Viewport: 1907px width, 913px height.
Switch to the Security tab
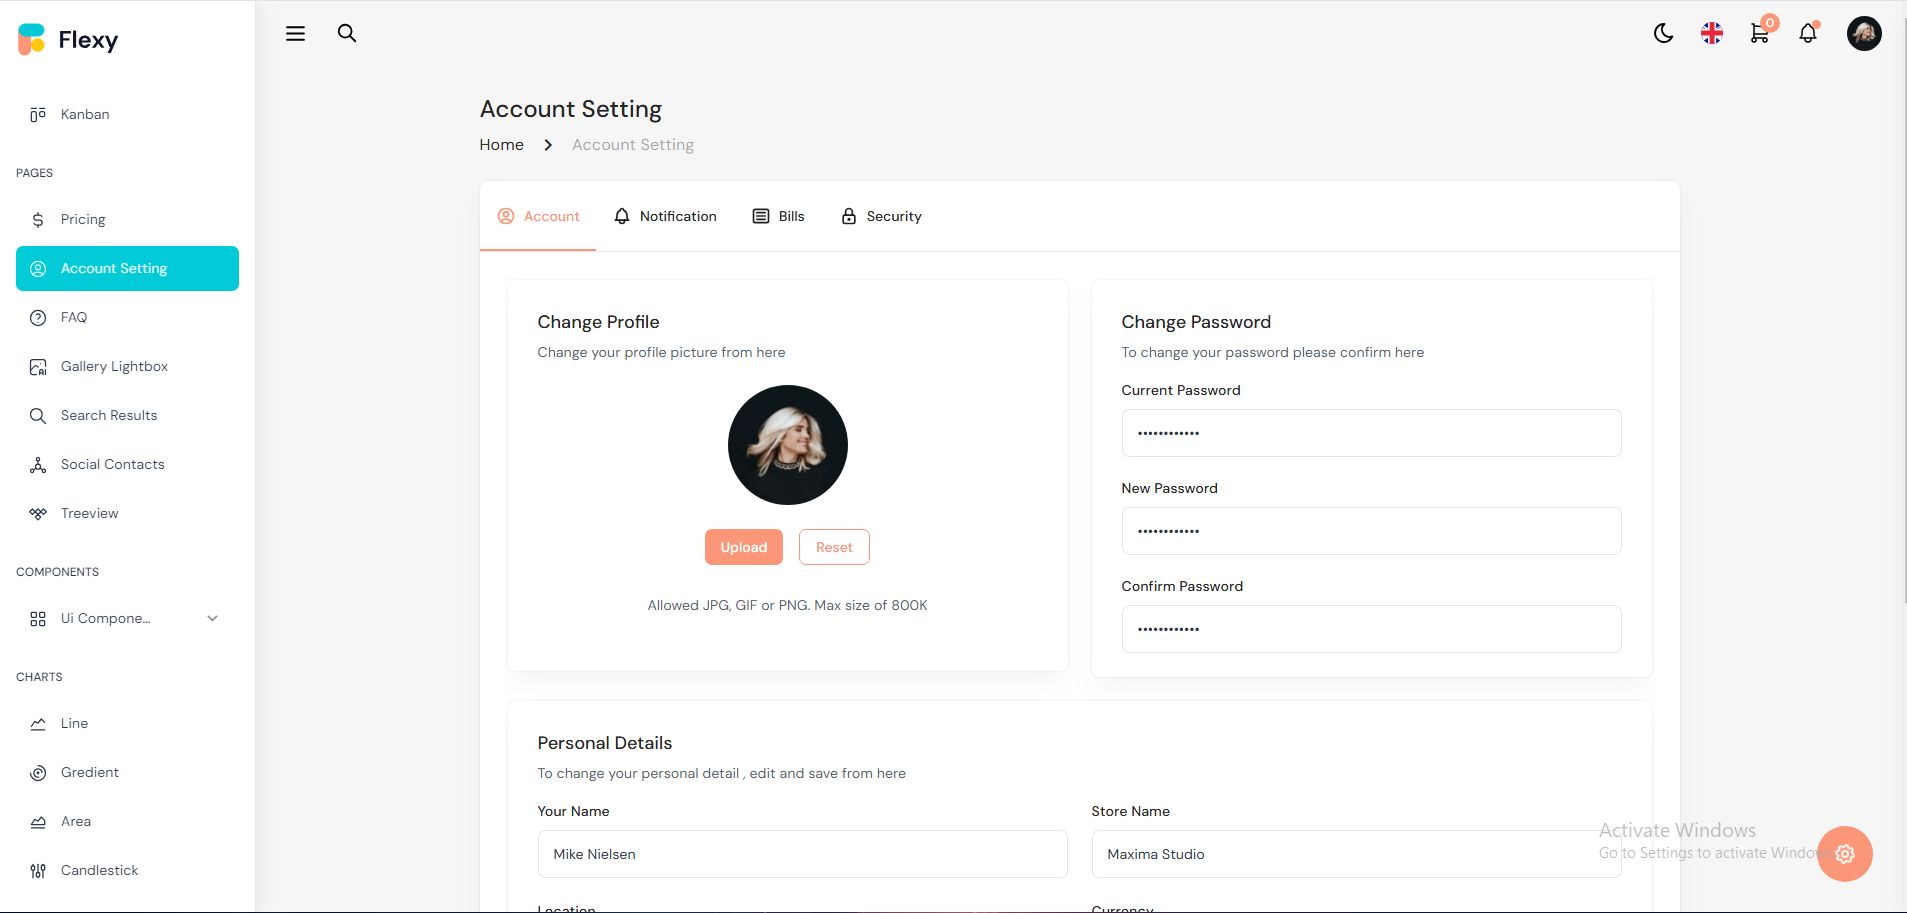(881, 217)
